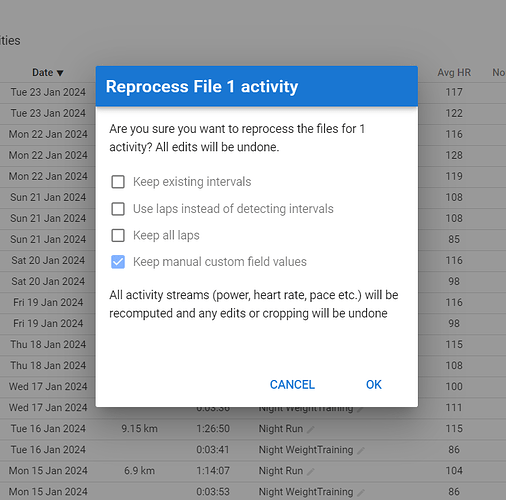The width and height of the screenshot is (506, 500).
Task: Pencil icon next to Mon 15 Jan Night WeightTraining
Action: pyautogui.click(x=361, y=492)
